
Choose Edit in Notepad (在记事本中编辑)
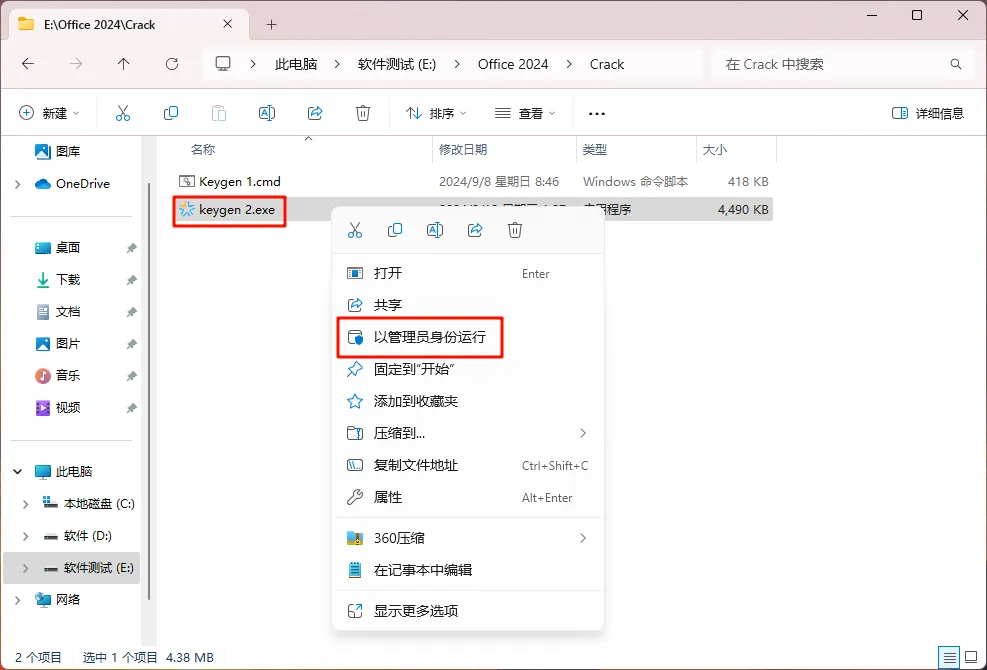click(x=468, y=570)
